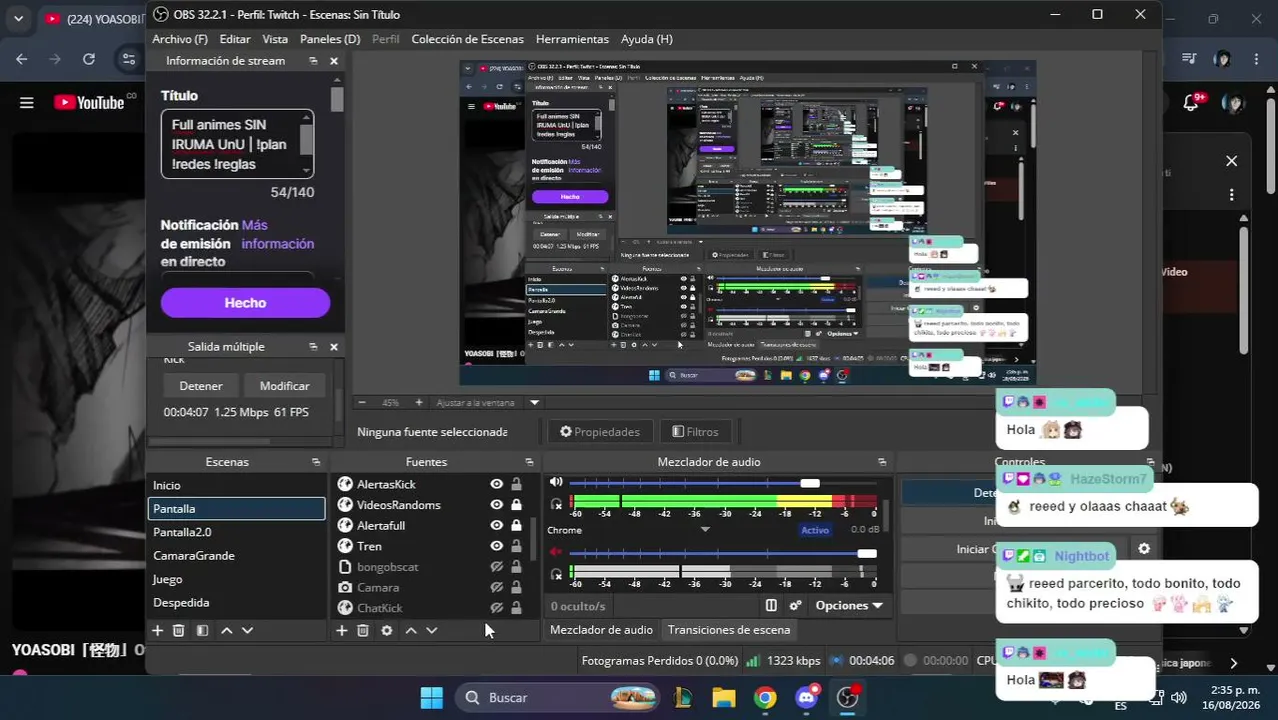Switch mixer layout with the columns icon
The image size is (1278, 720).
(x=771, y=605)
